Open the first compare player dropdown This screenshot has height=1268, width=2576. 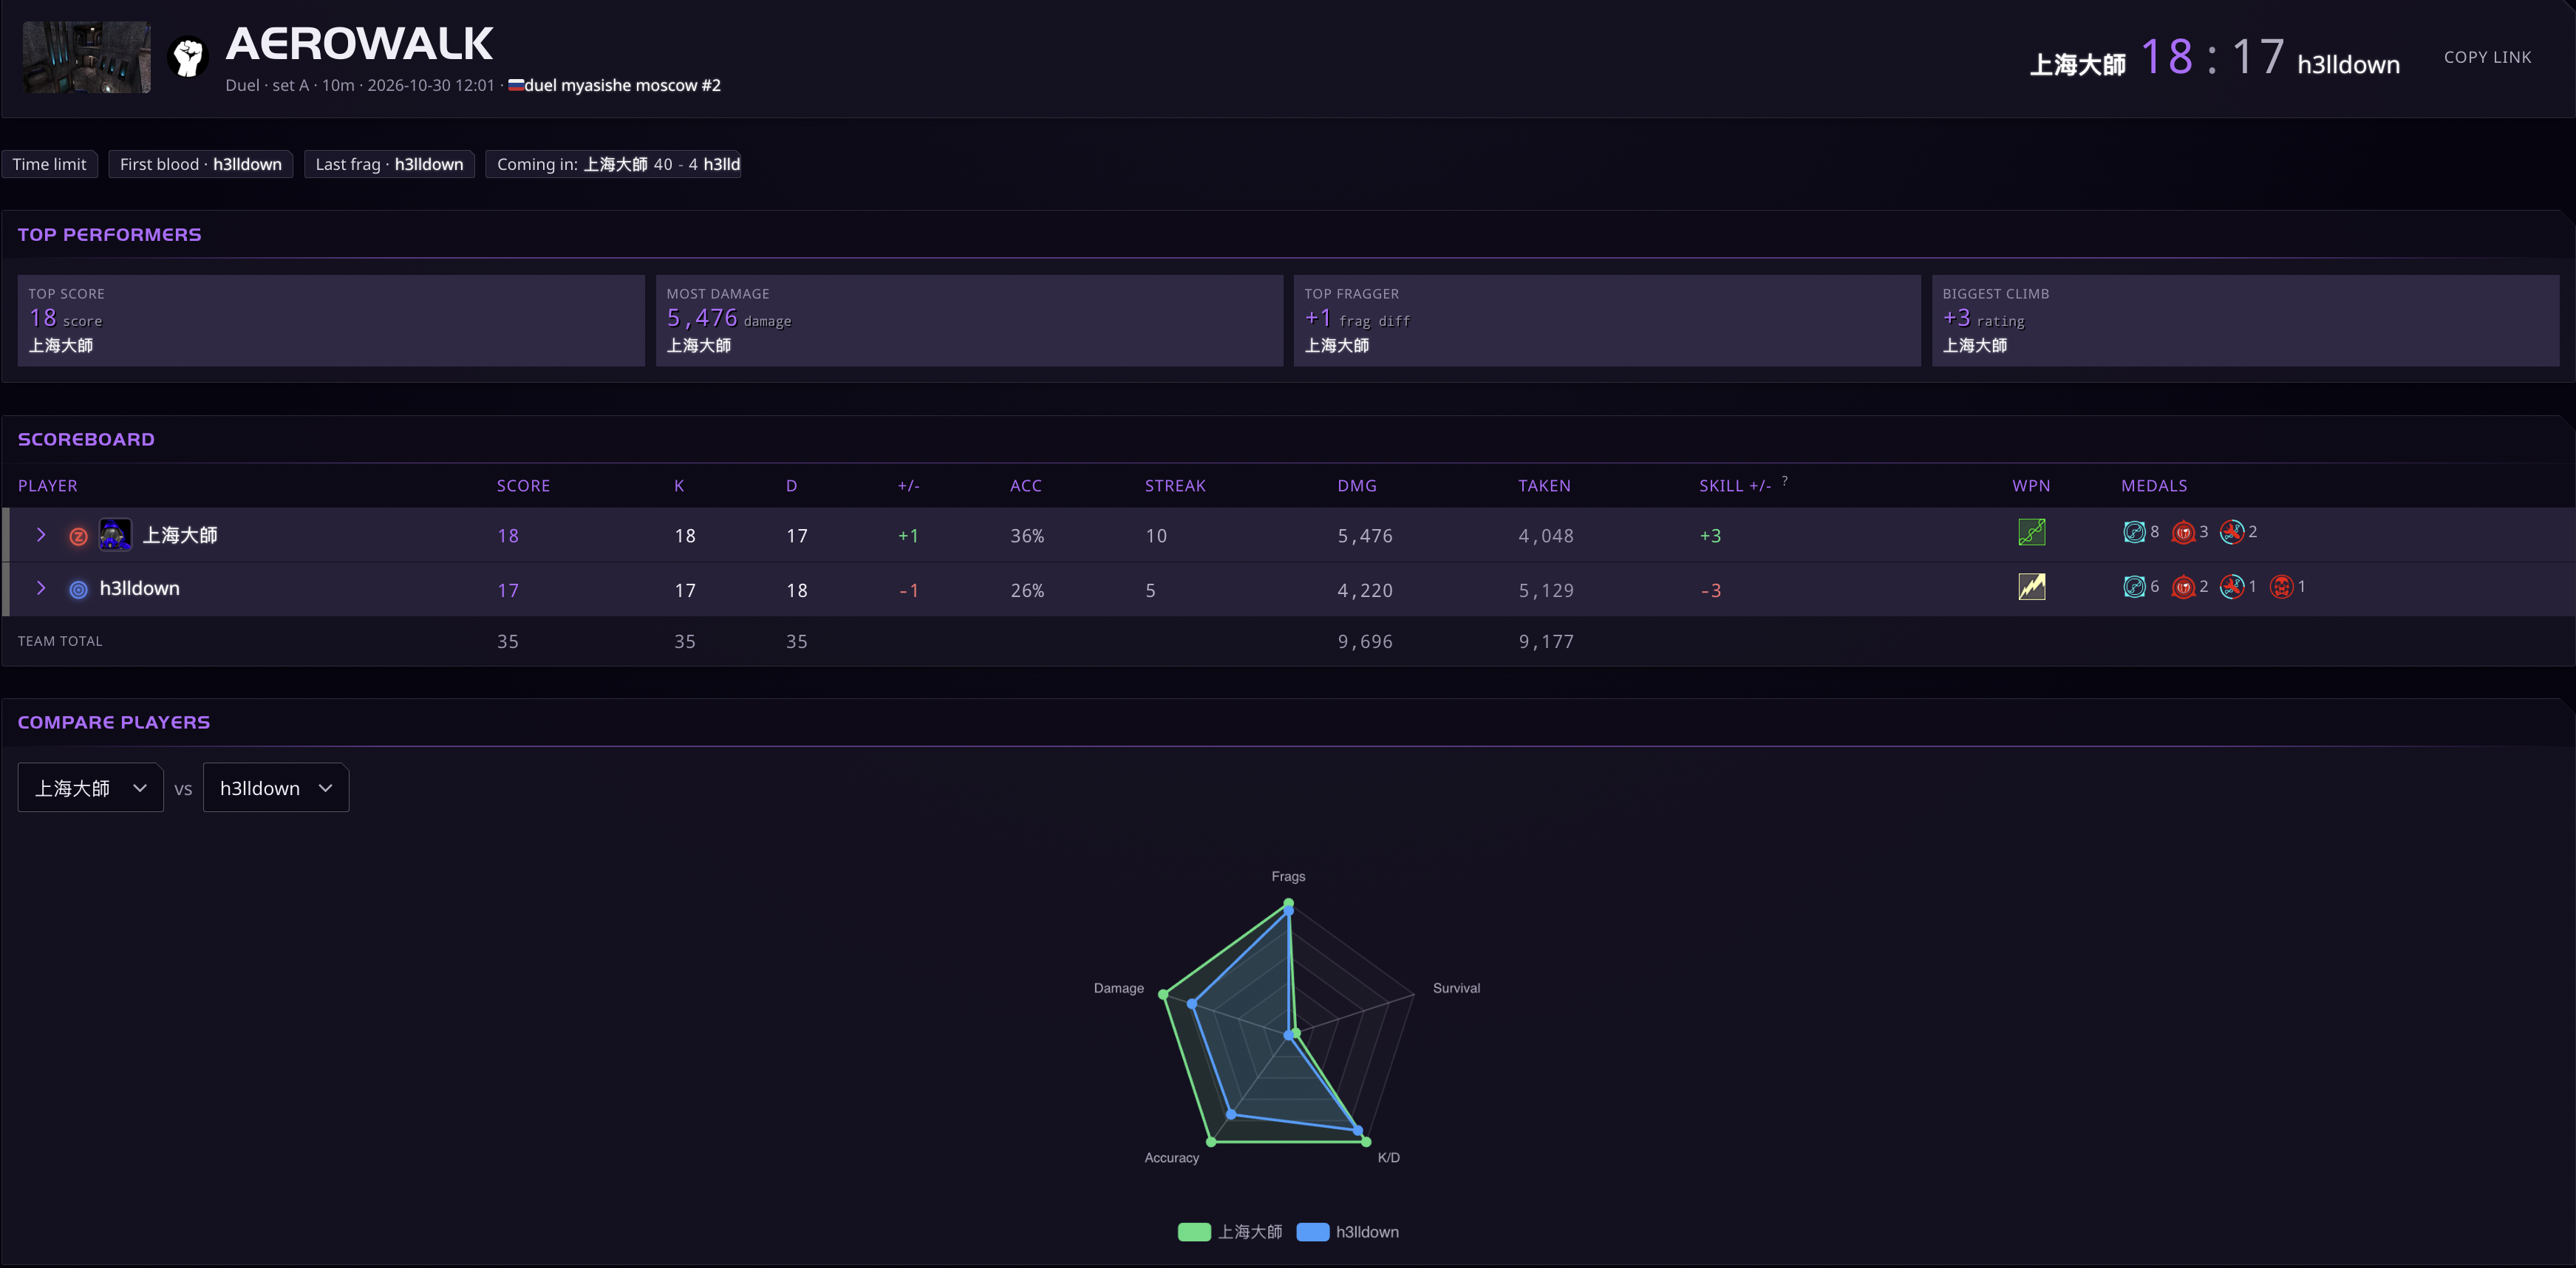91,788
